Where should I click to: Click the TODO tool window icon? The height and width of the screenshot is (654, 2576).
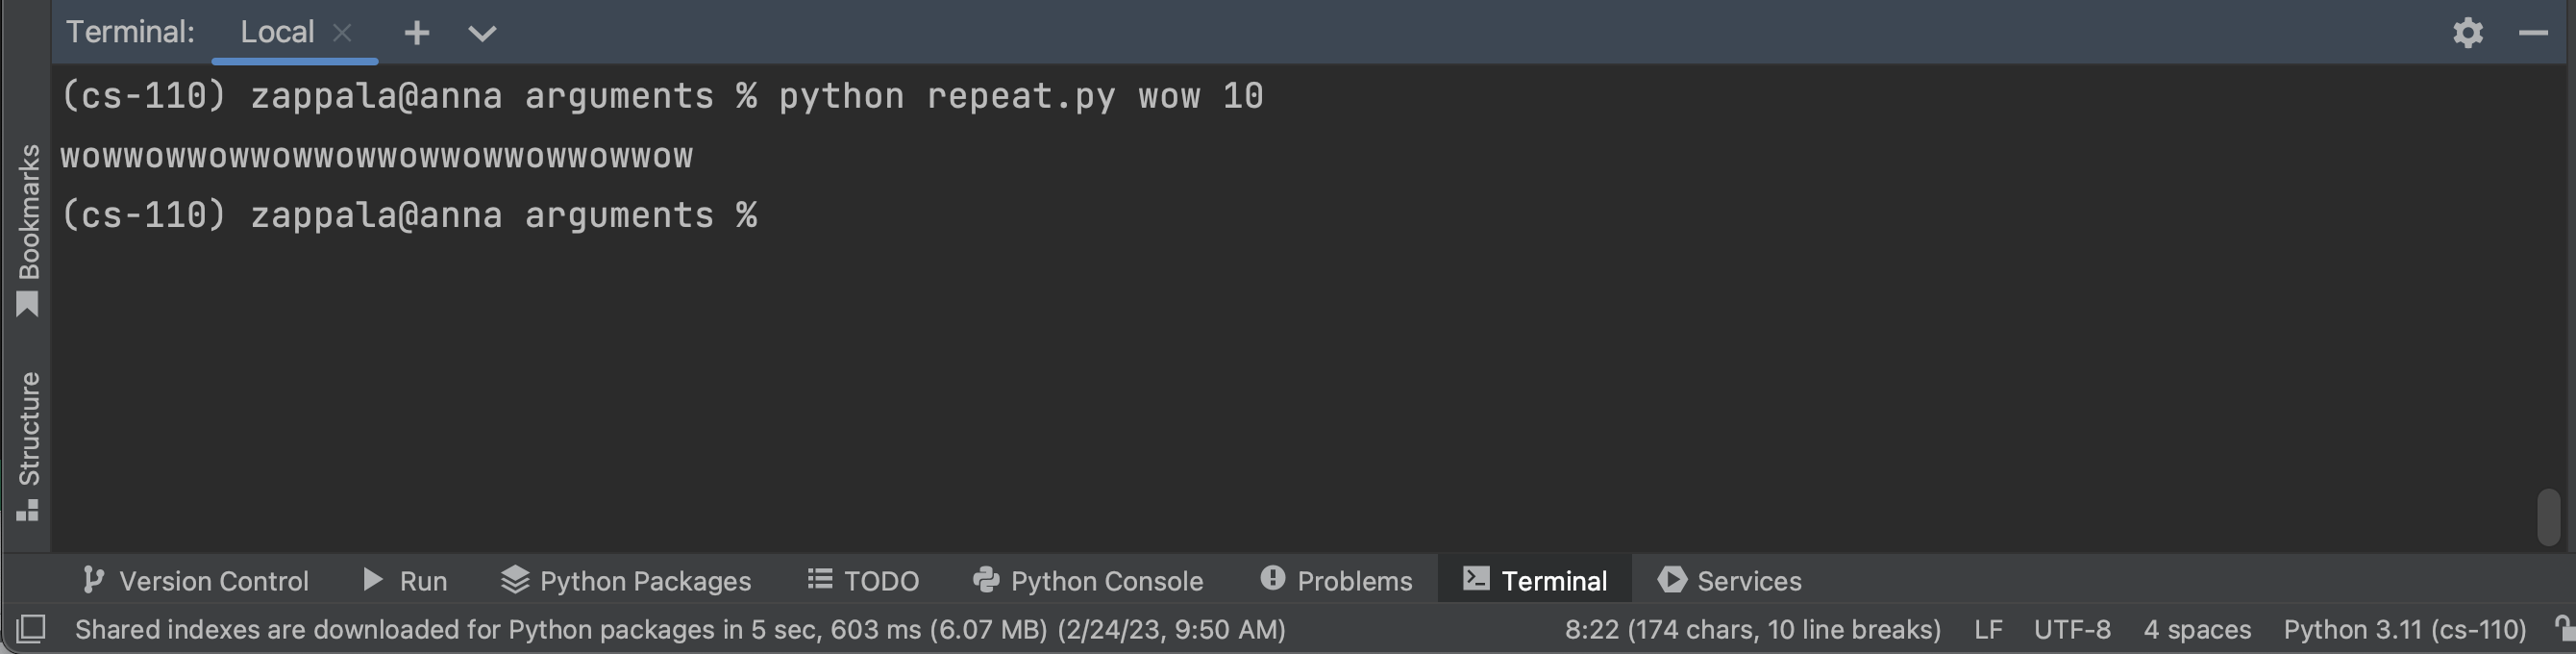coord(863,580)
